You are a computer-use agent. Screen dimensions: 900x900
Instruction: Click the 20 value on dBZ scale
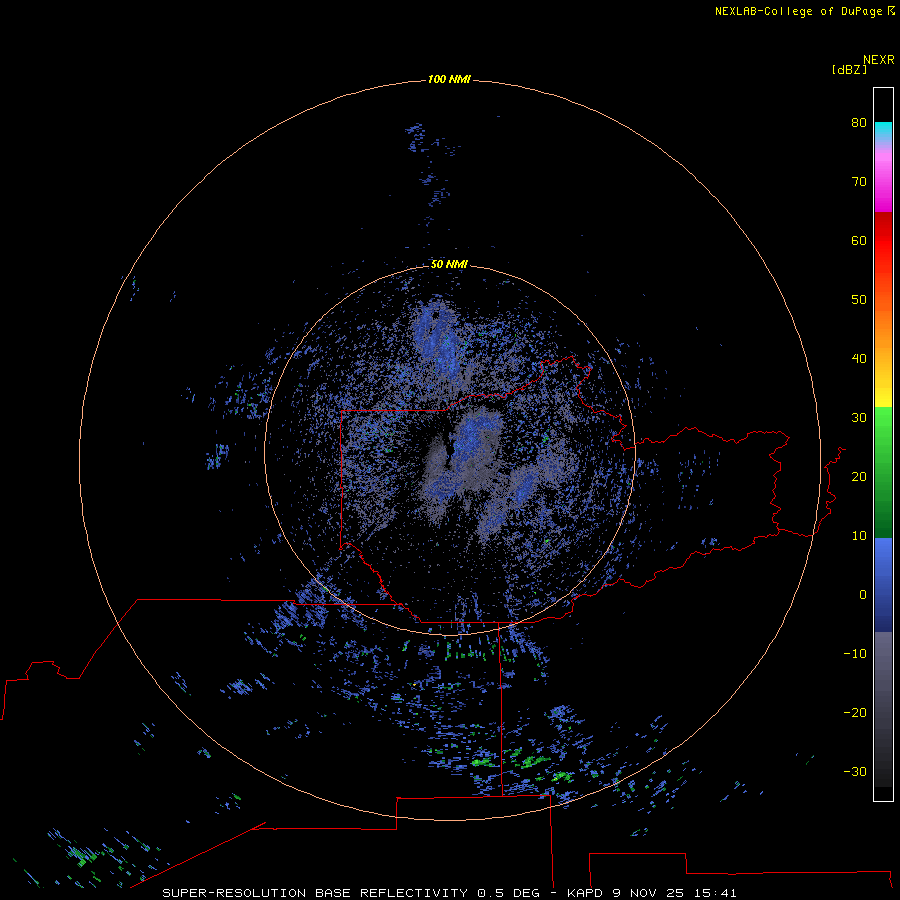859,476
